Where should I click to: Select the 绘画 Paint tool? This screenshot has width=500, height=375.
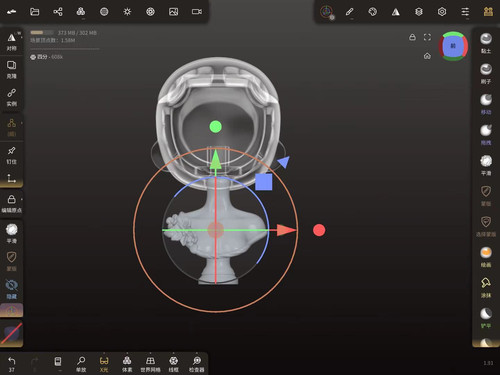[x=486, y=257]
